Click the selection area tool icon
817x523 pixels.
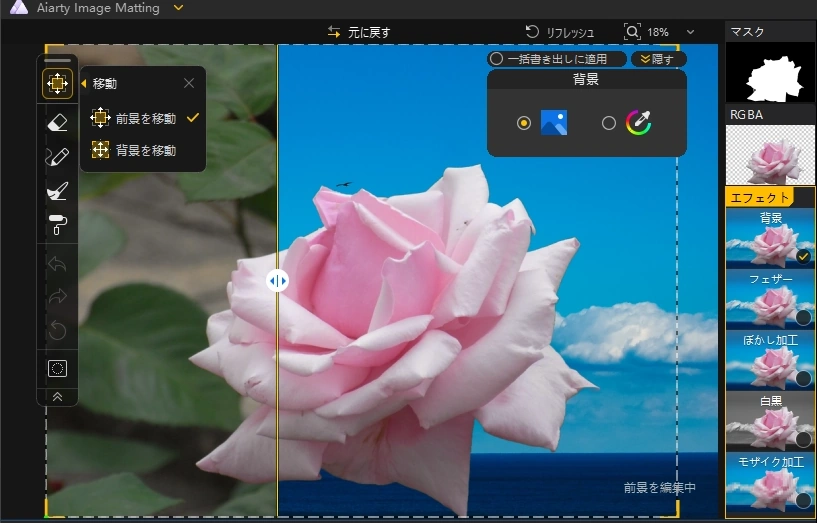[57, 368]
